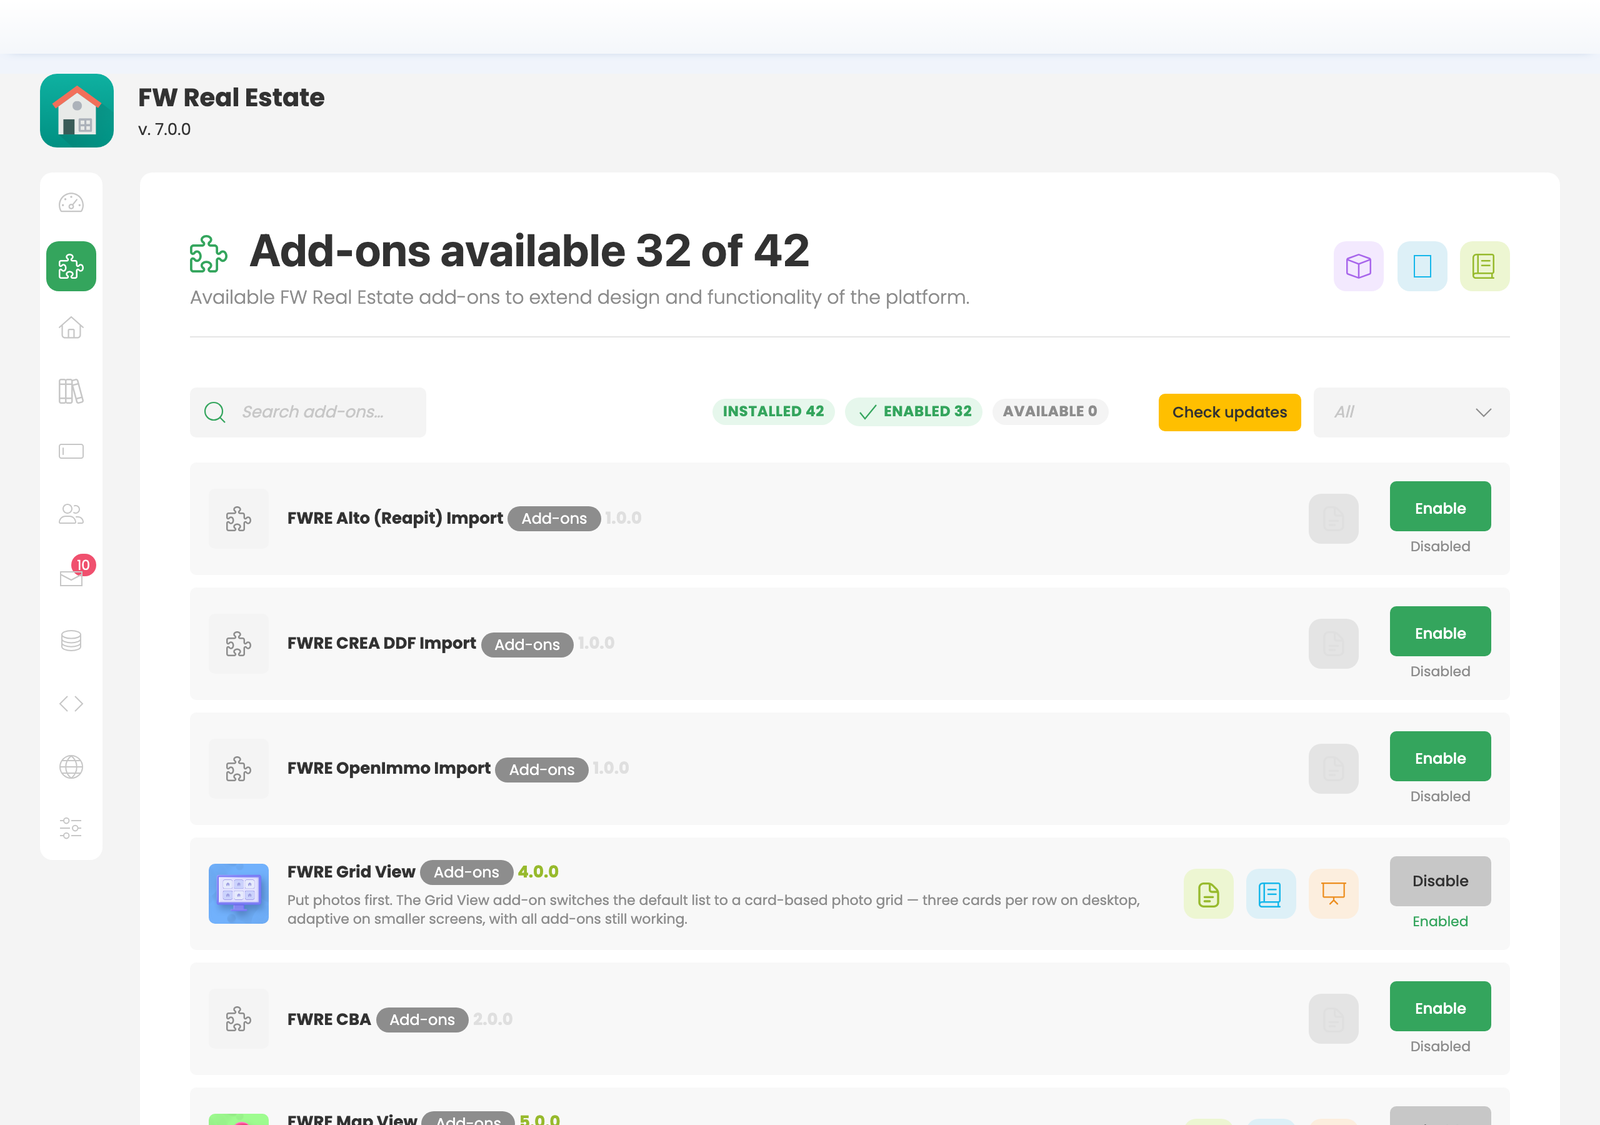1600x1125 pixels.
Task: Click the greyed document icon for FWRE OpenImmo Import
Action: point(1334,769)
